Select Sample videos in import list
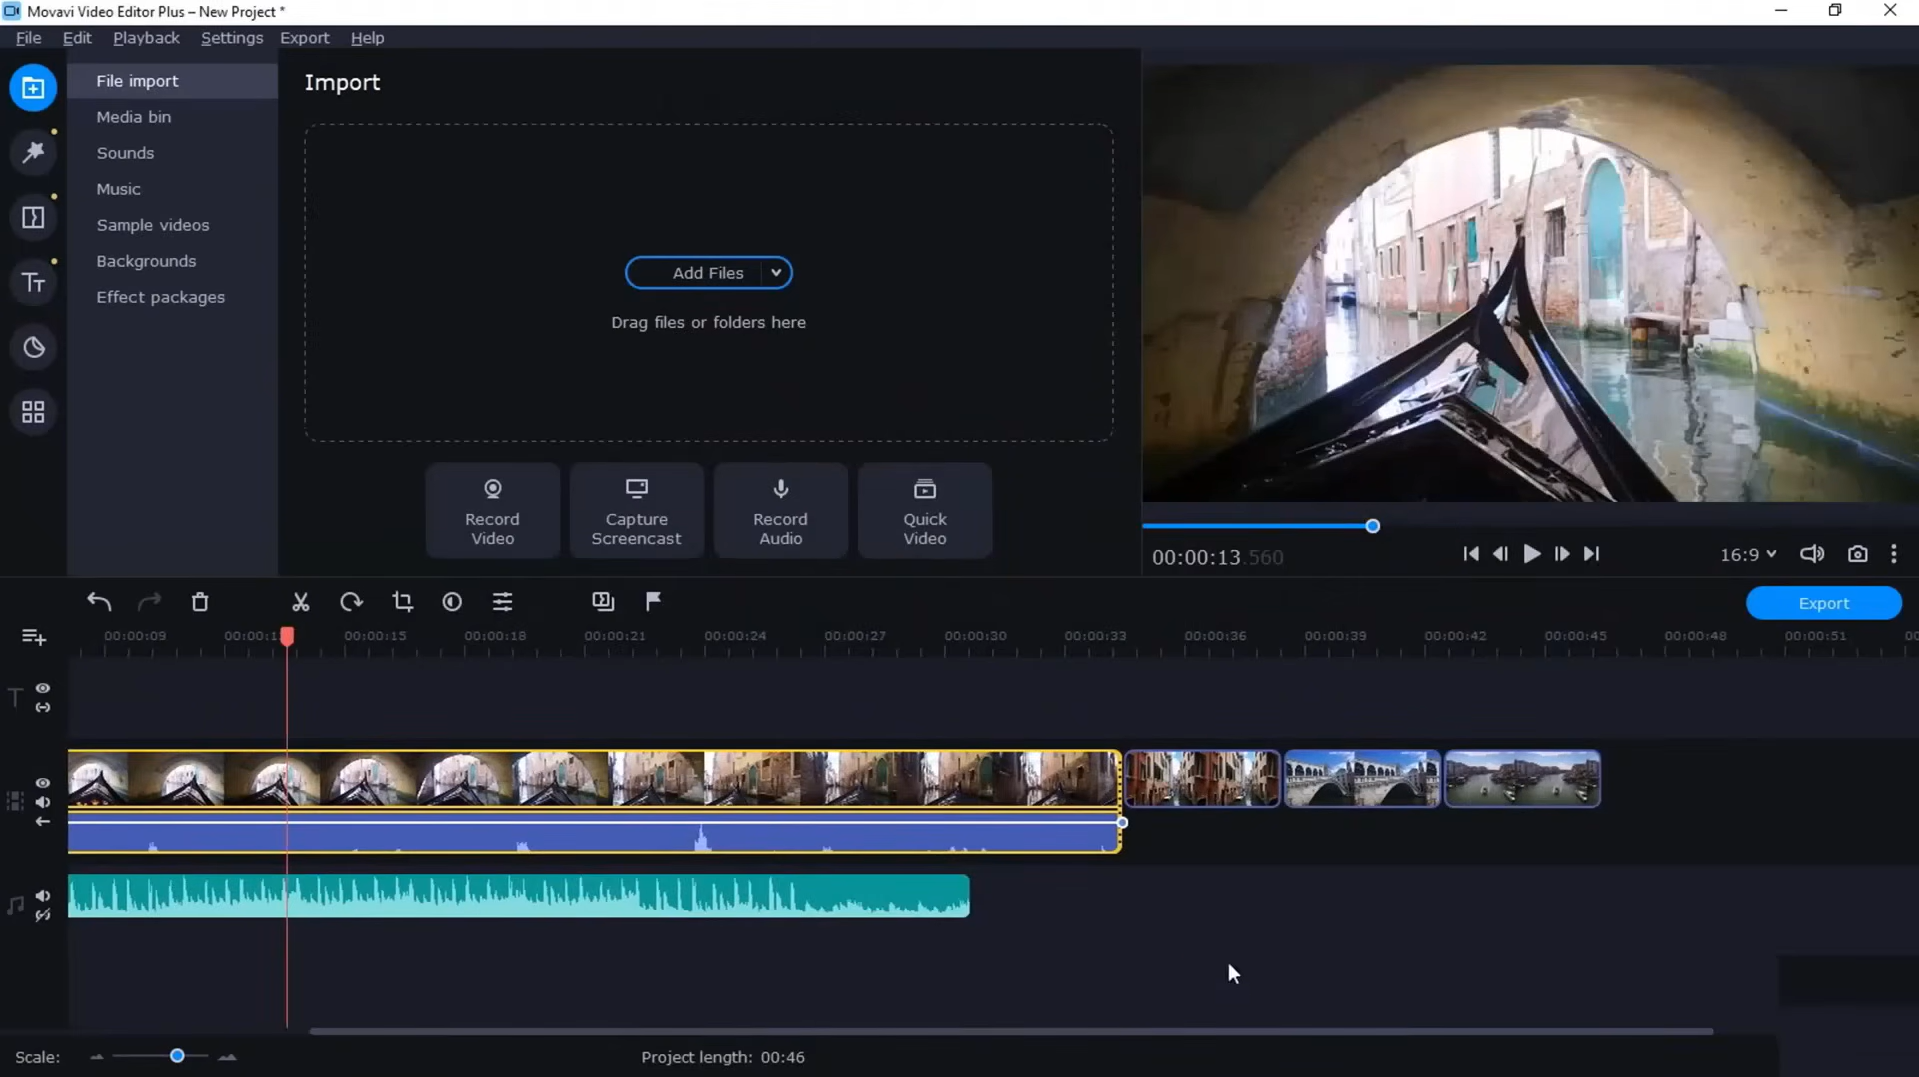This screenshot has height=1077, width=1919. 153,225
